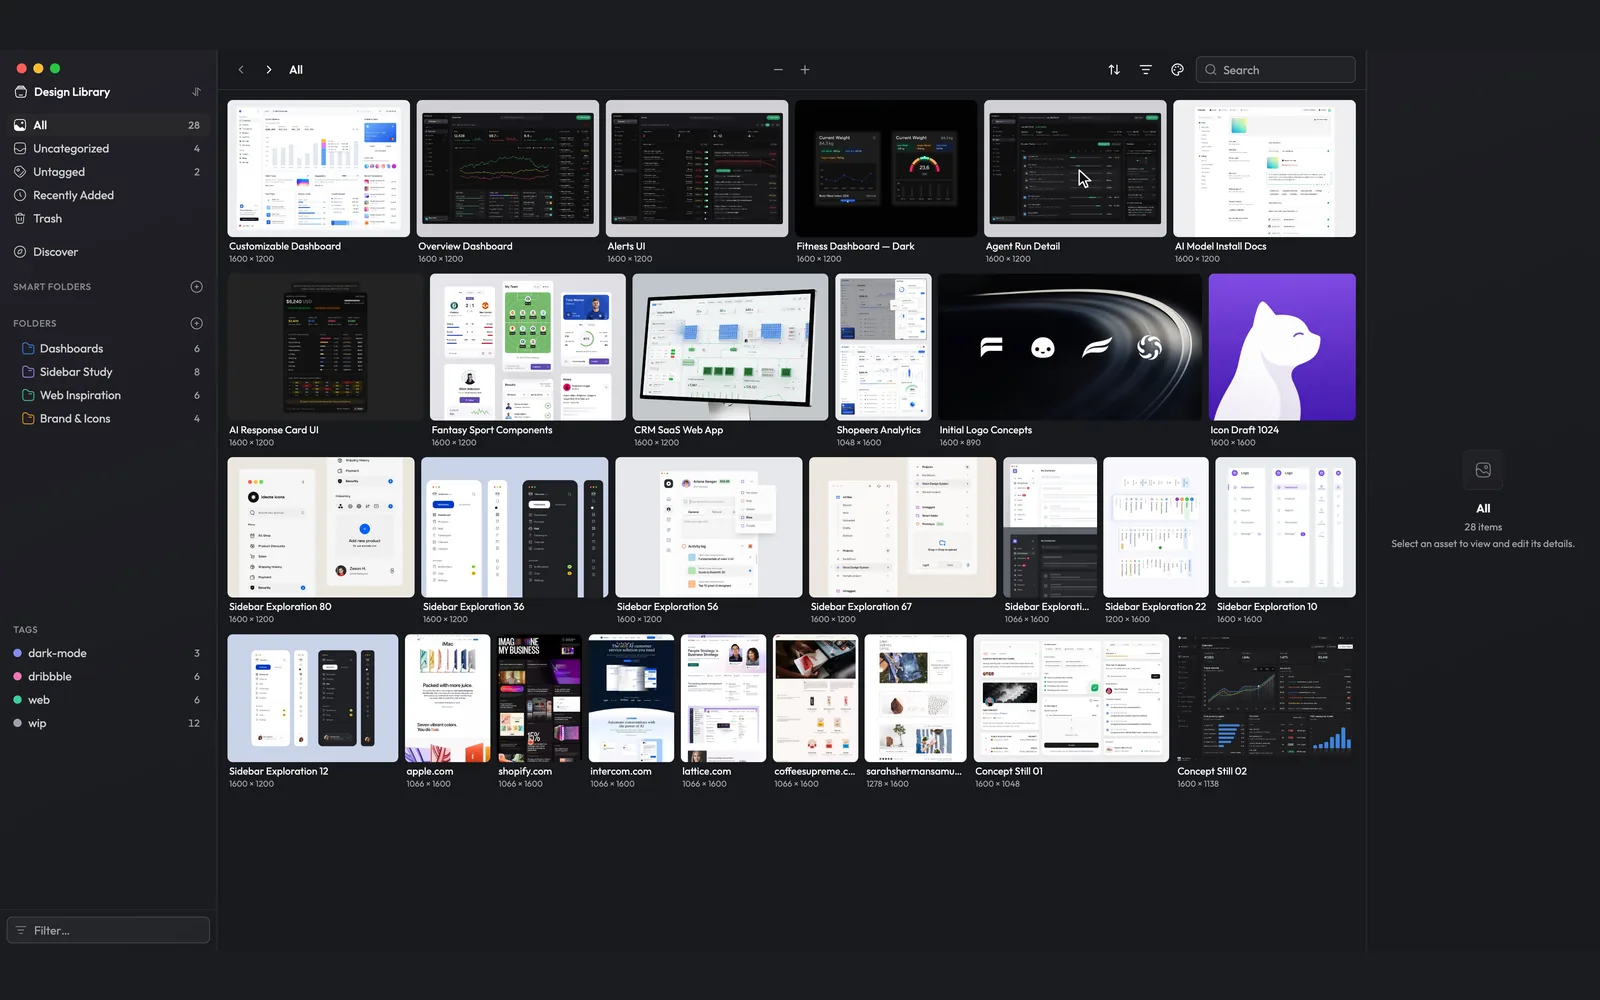Open the Dashboards folder
This screenshot has width=1600, height=1000.
pyautogui.click(x=108, y=348)
